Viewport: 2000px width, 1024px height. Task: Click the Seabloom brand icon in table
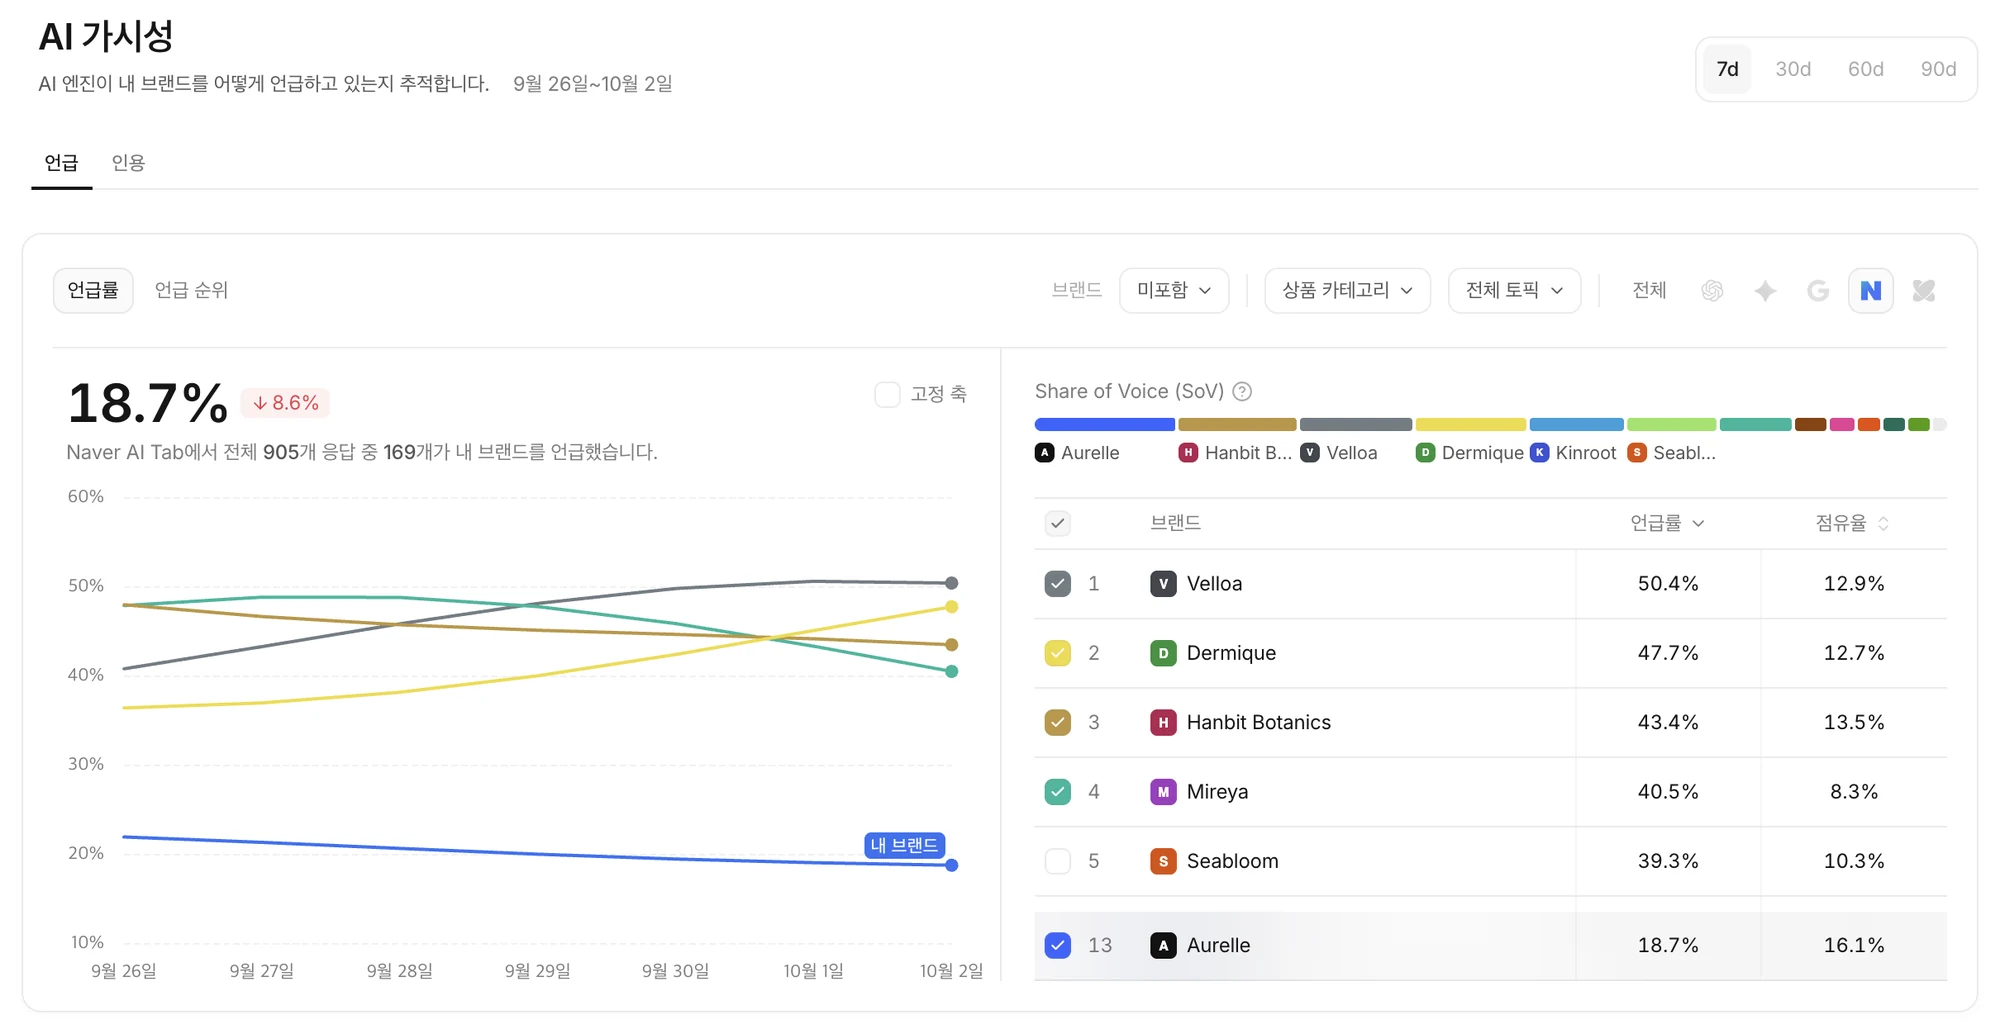[1163, 861]
